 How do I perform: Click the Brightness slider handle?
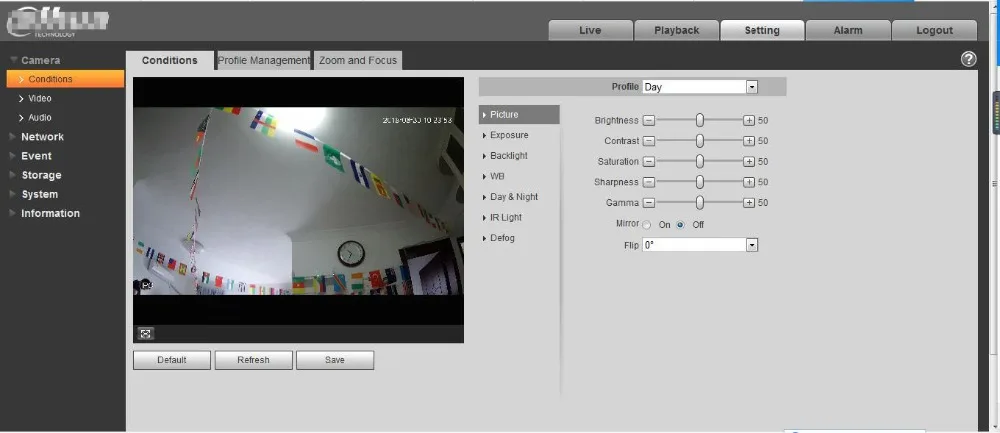coord(700,120)
